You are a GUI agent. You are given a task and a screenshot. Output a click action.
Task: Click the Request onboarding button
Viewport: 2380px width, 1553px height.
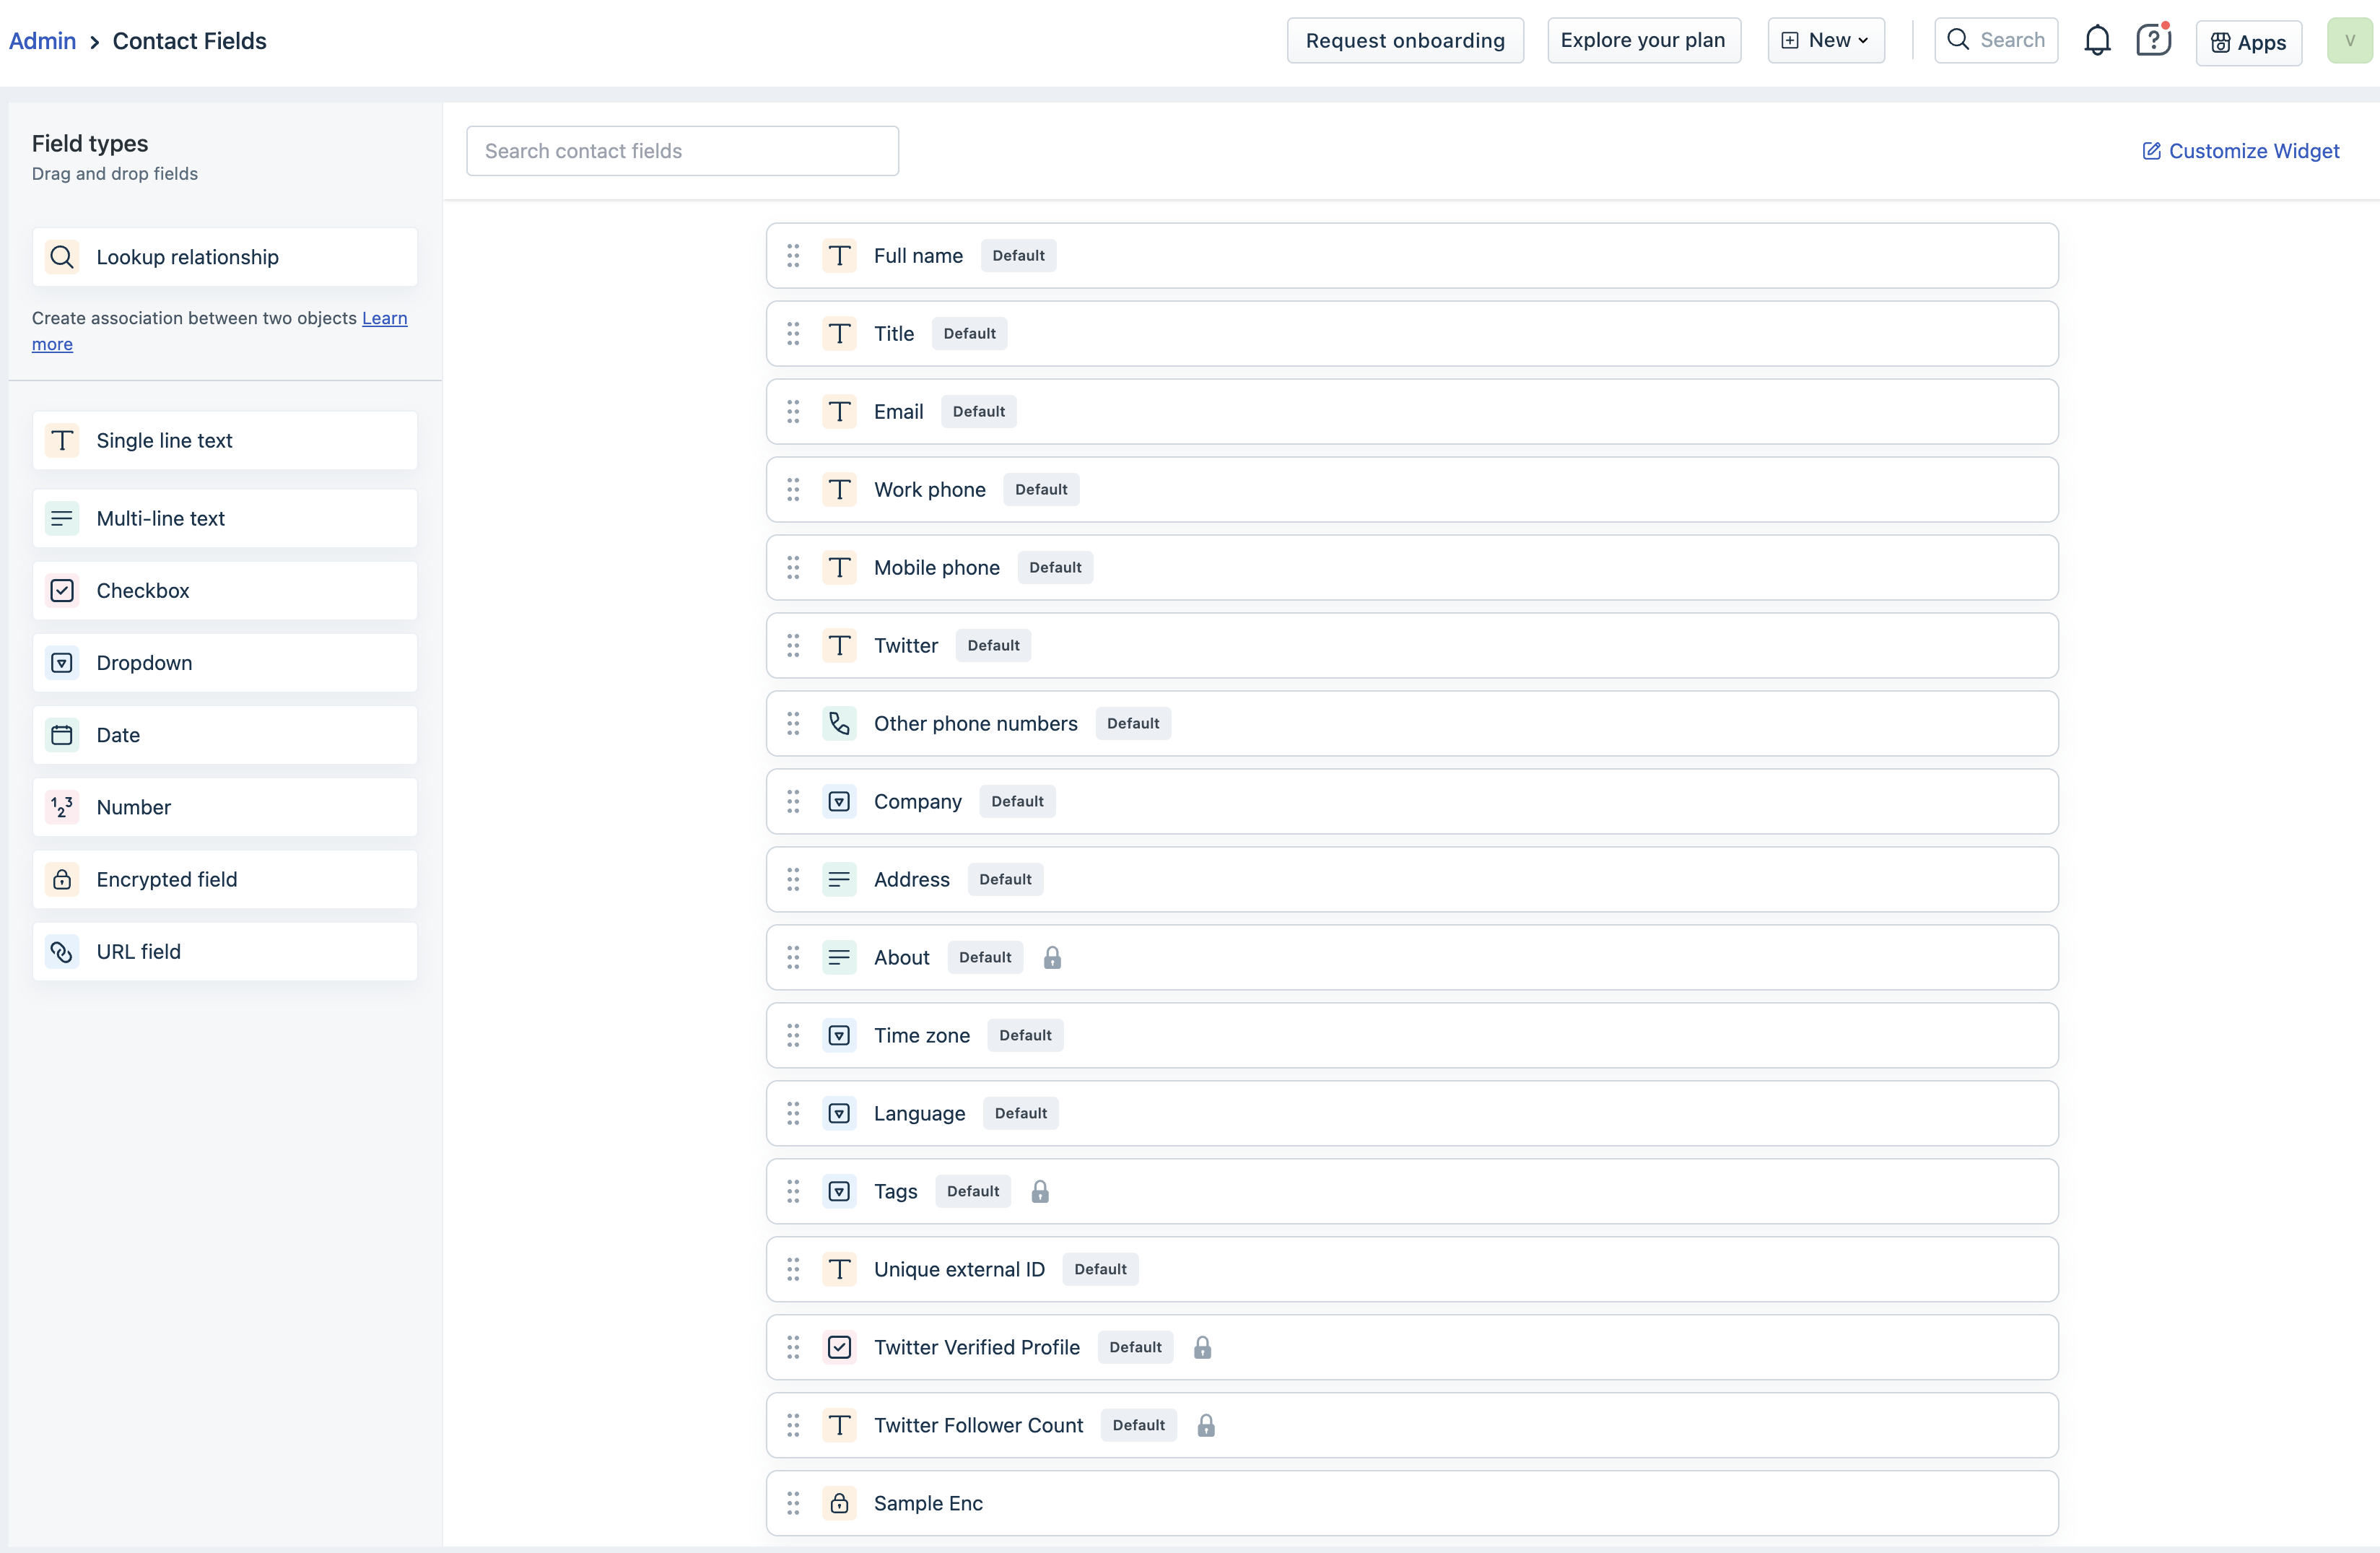pyautogui.click(x=1404, y=41)
